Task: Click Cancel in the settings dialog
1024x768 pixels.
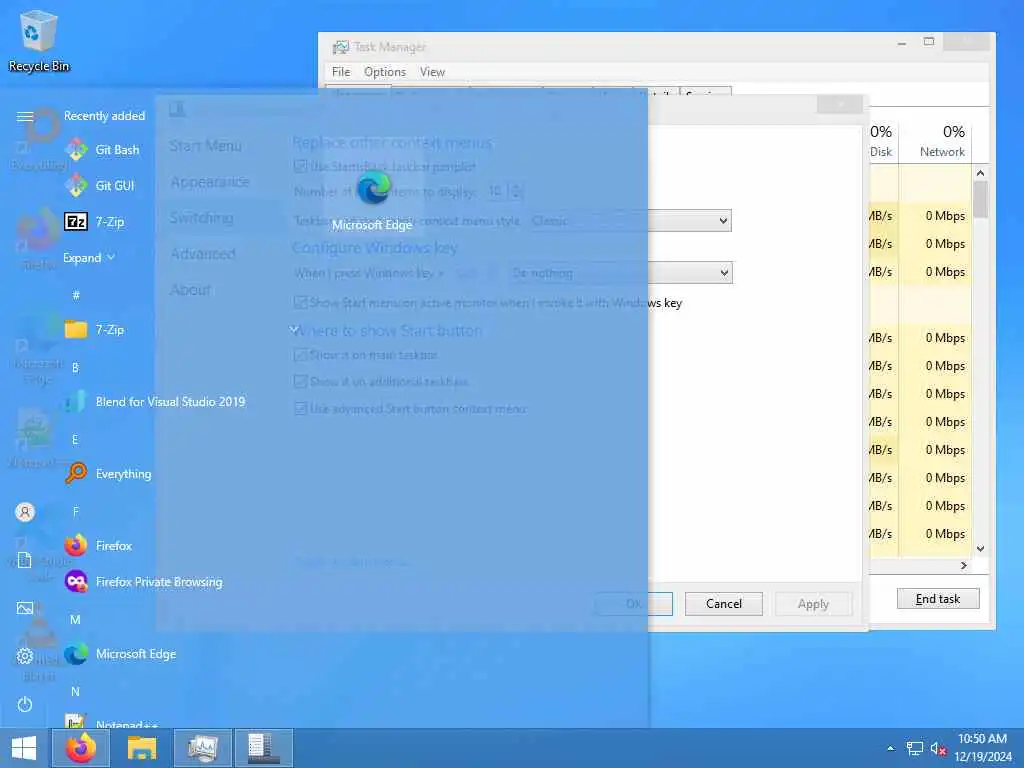Action: point(724,604)
